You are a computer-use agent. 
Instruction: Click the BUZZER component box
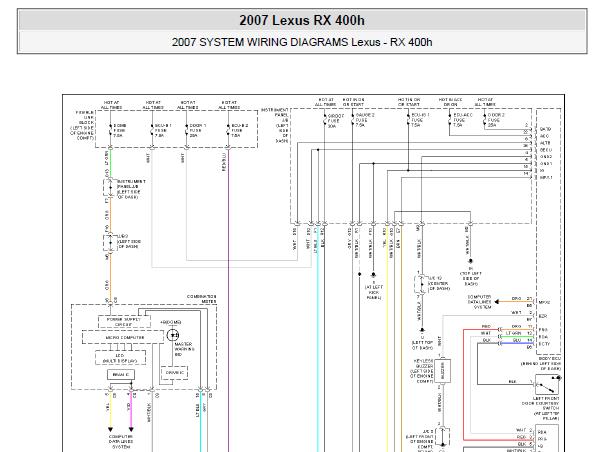[442, 371]
